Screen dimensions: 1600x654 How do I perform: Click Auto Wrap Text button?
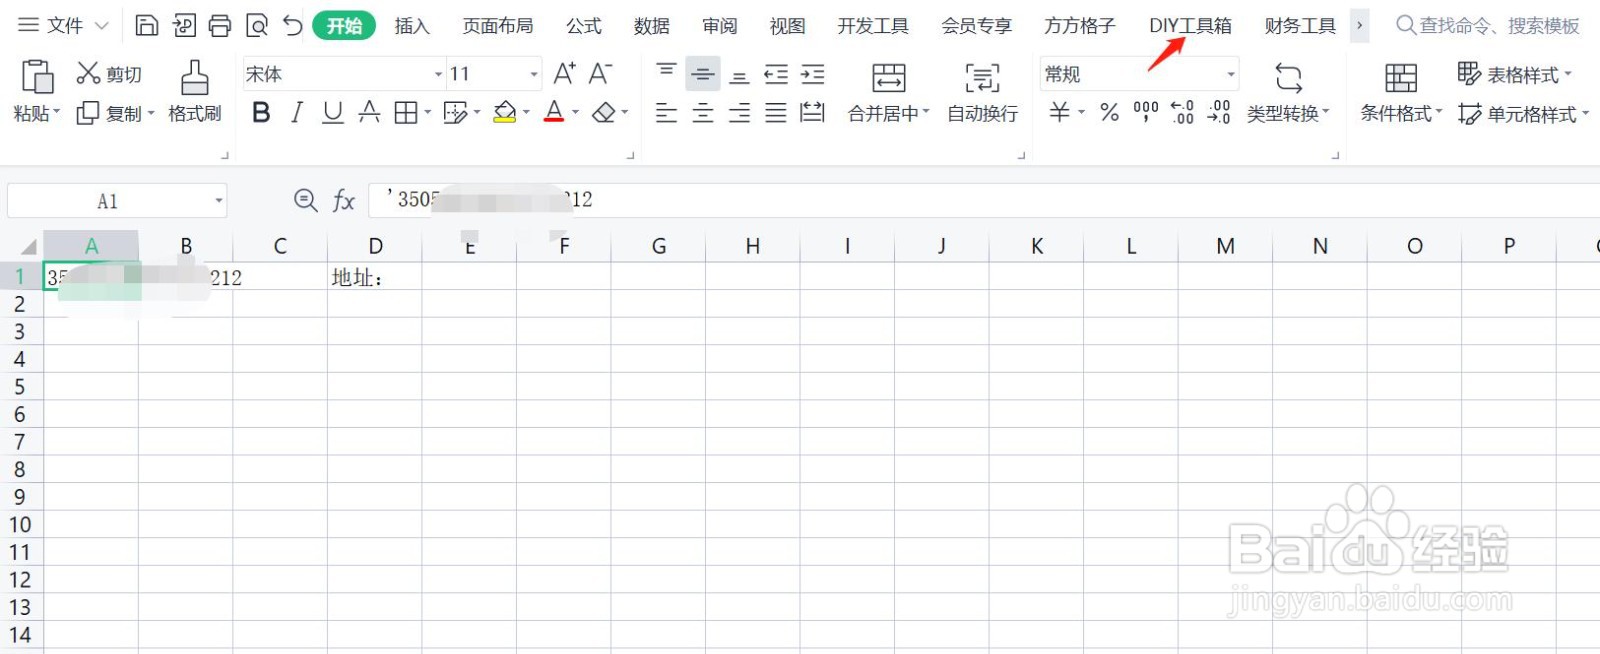point(982,92)
